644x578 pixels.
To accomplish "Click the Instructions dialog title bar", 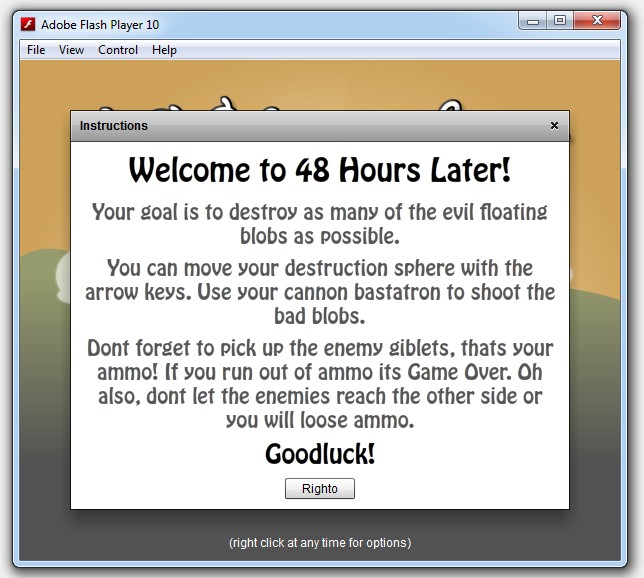I will (x=300, y=126).
